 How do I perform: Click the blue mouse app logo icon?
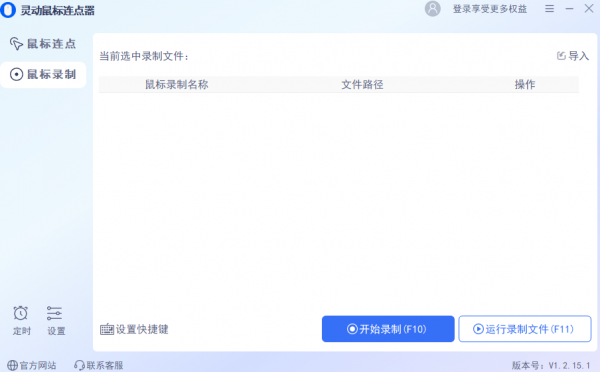tap(8, 10)
